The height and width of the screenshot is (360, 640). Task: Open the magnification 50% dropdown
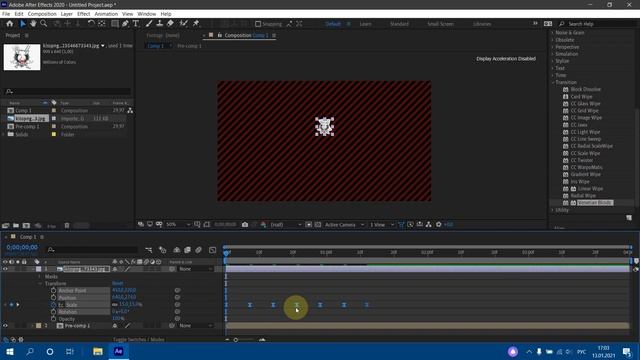click(x=178, y=224)
